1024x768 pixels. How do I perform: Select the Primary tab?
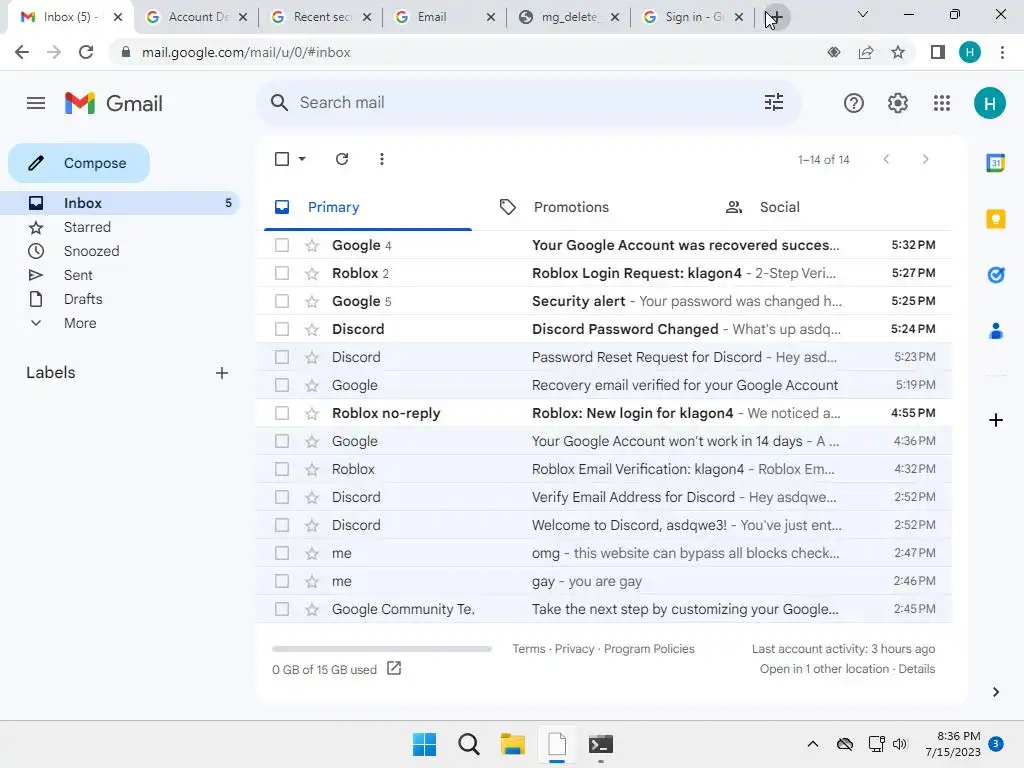[333, 208]
